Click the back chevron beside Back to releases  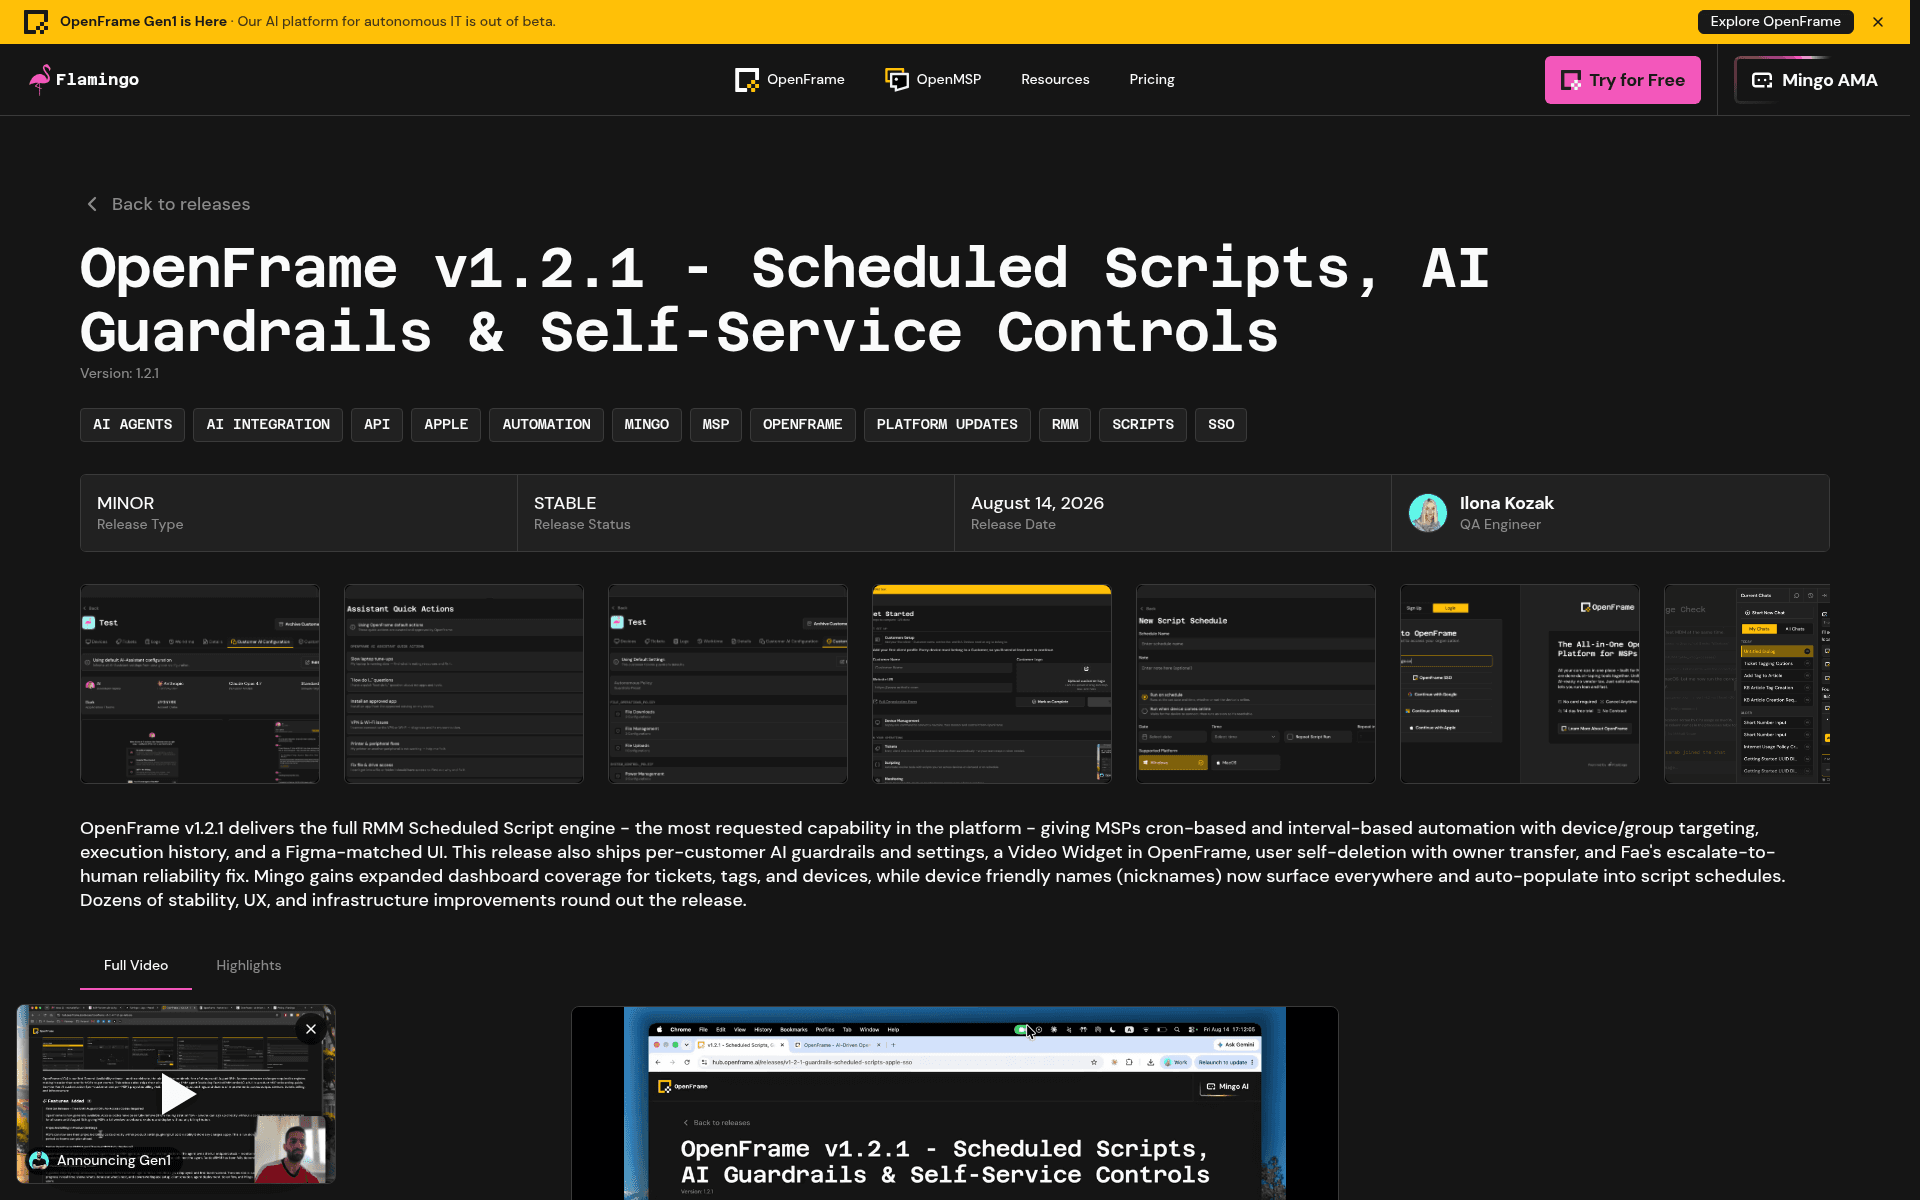point(92,204)
